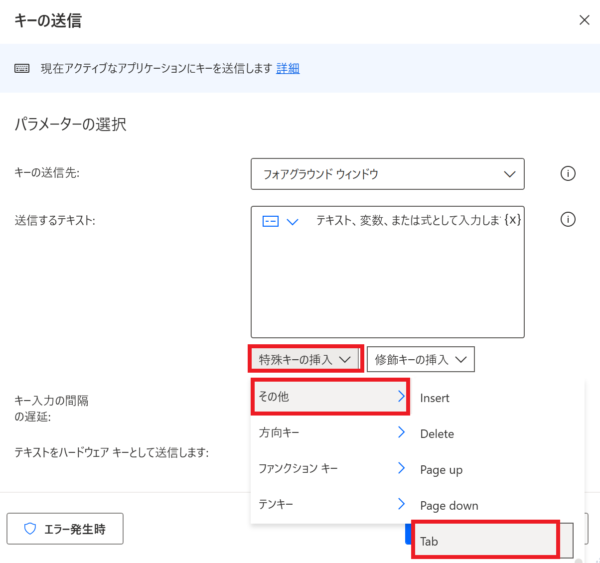Click the info icon beside 送信するテキスト
This screenshot has width=600, height=563.
(x=568, y=219)
